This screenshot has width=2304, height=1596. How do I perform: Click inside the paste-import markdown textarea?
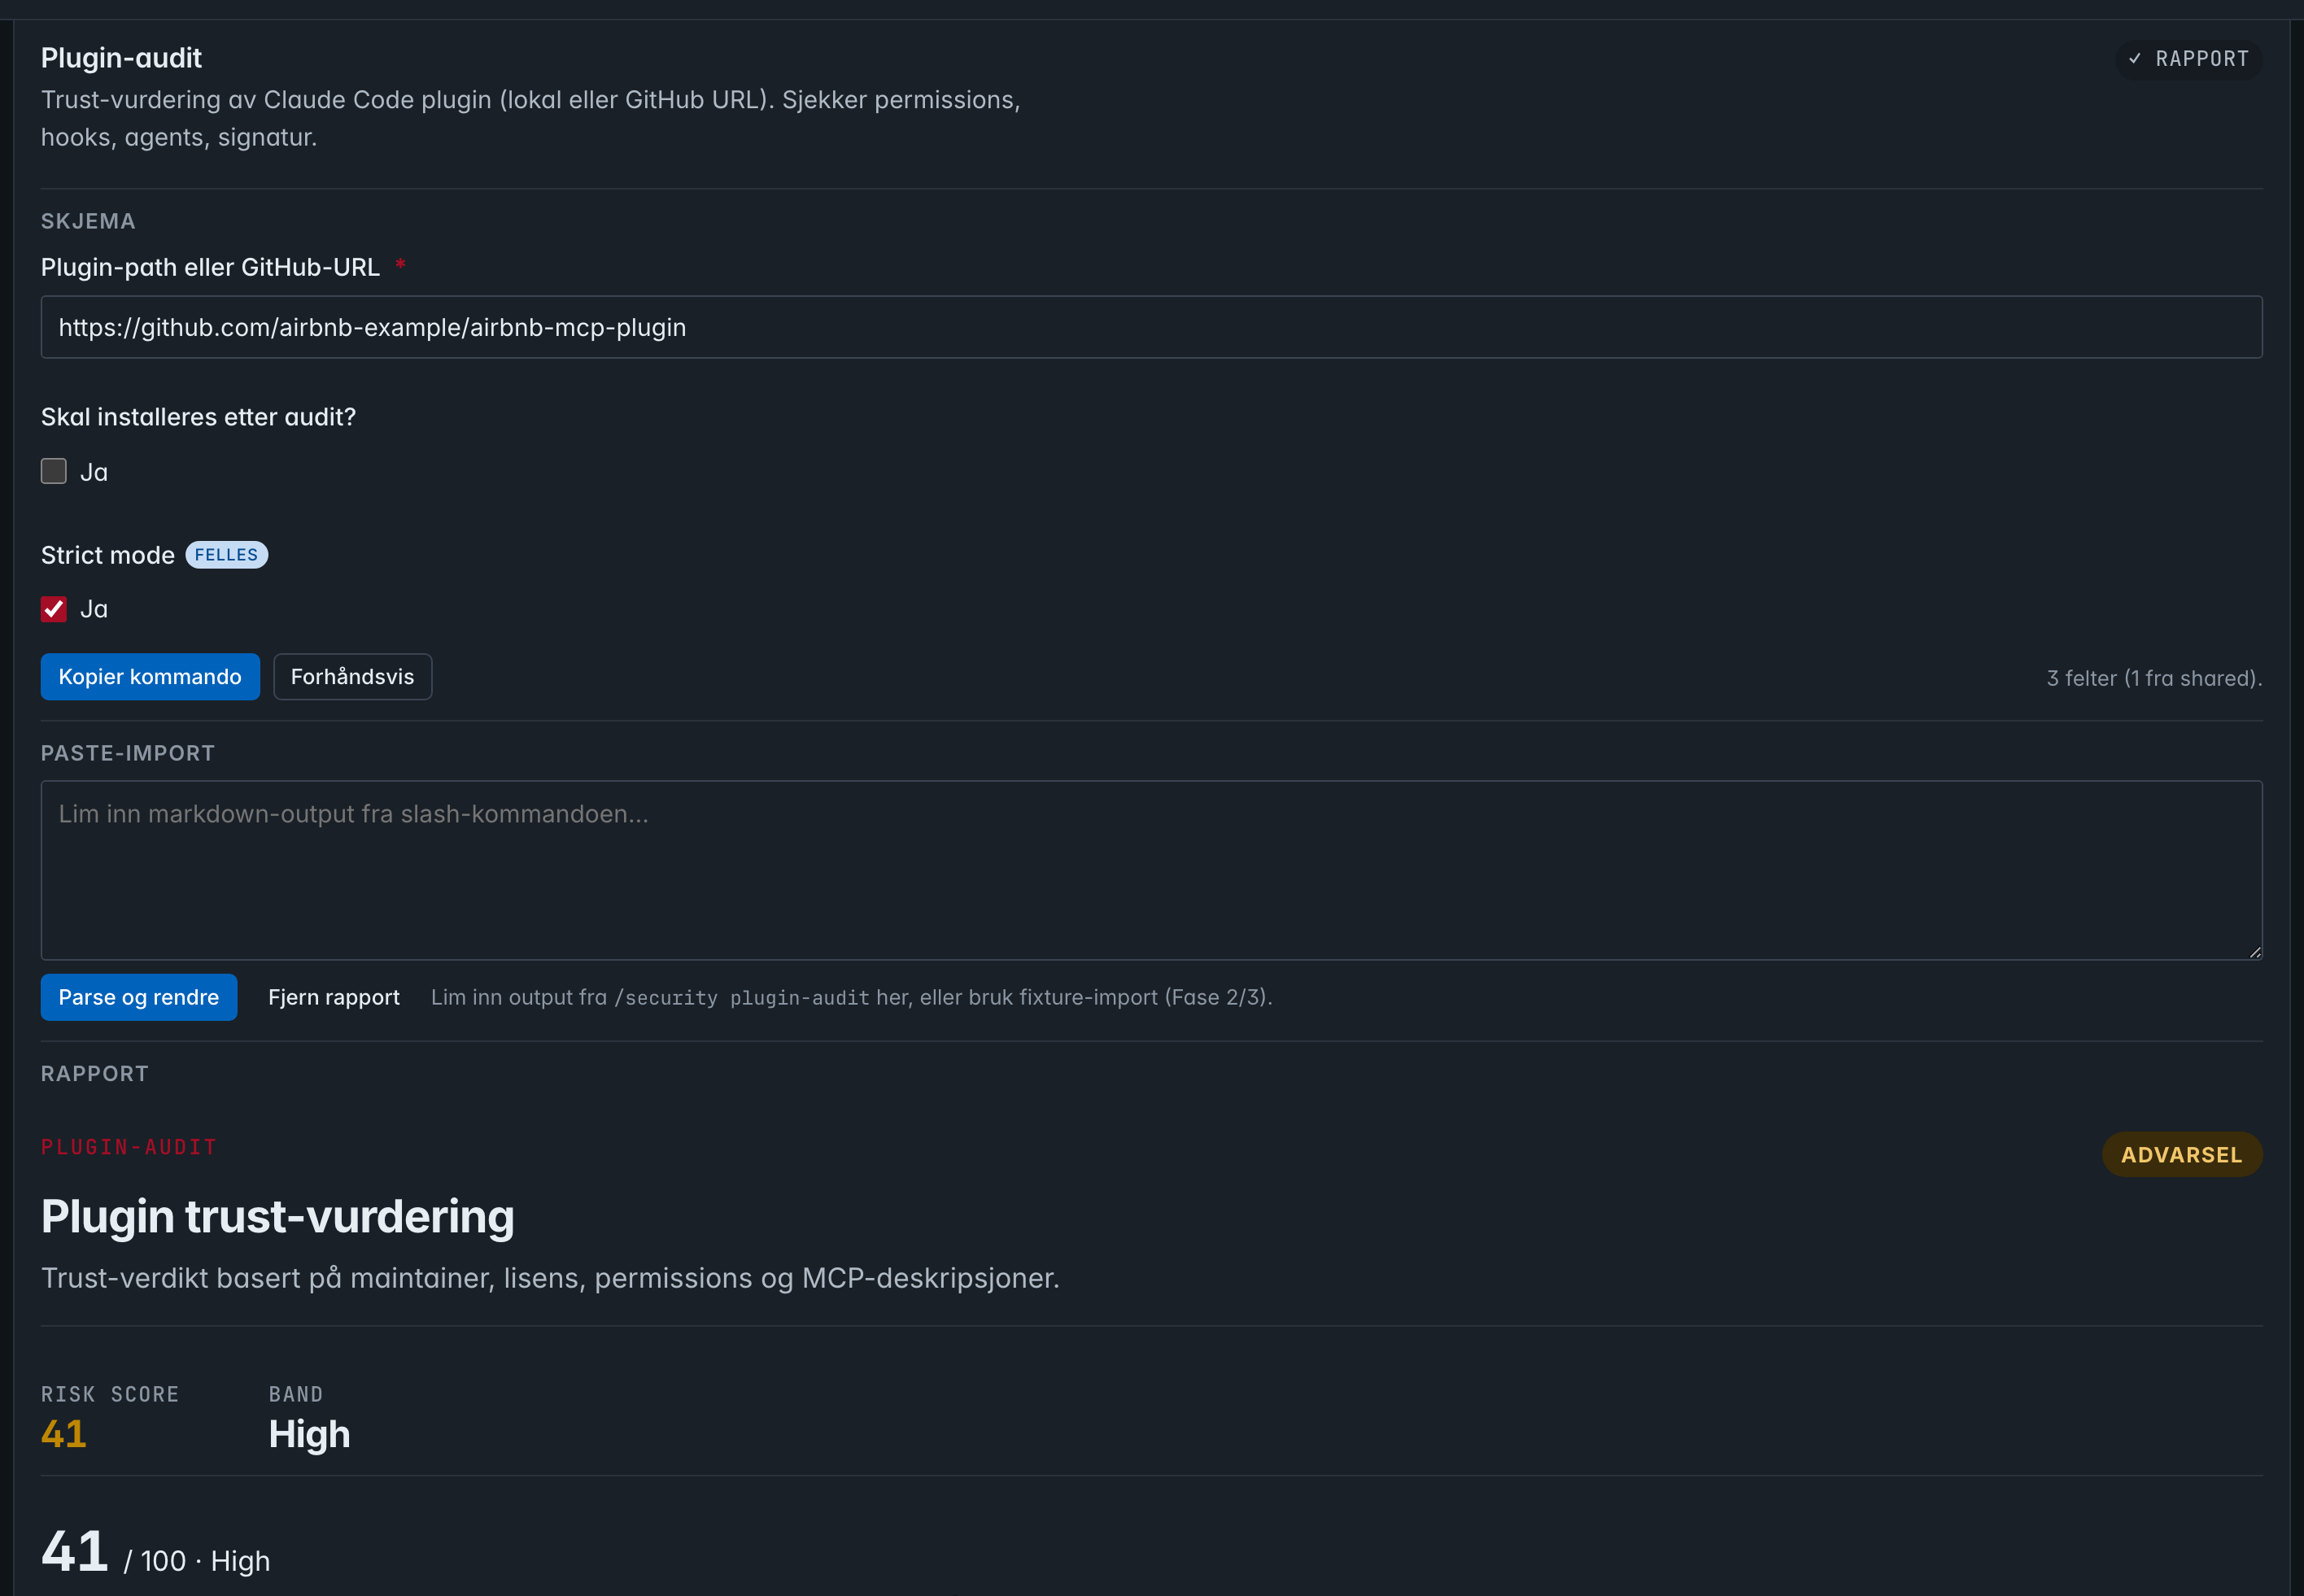click(1151, 870)
